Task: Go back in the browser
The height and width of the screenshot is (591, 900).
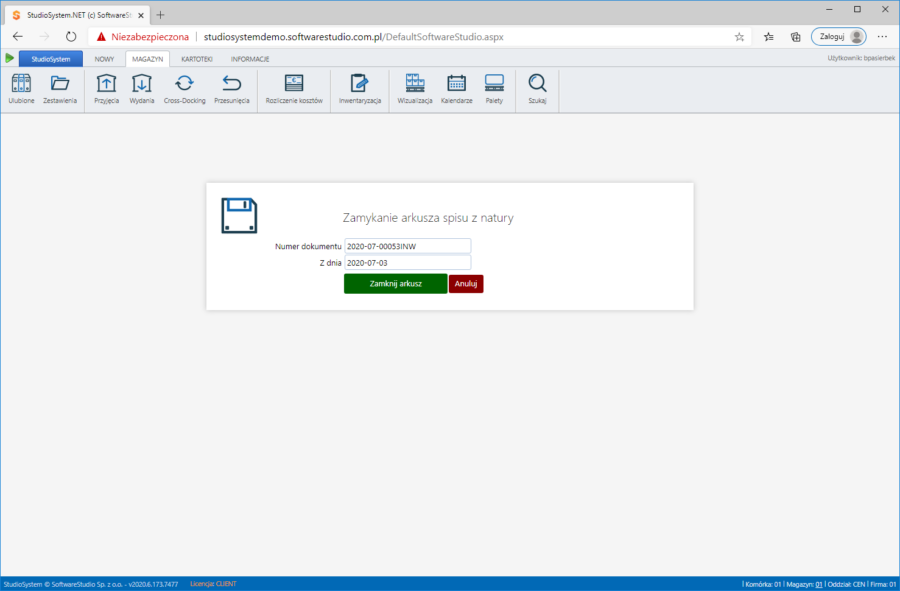Action: [18, 37]
